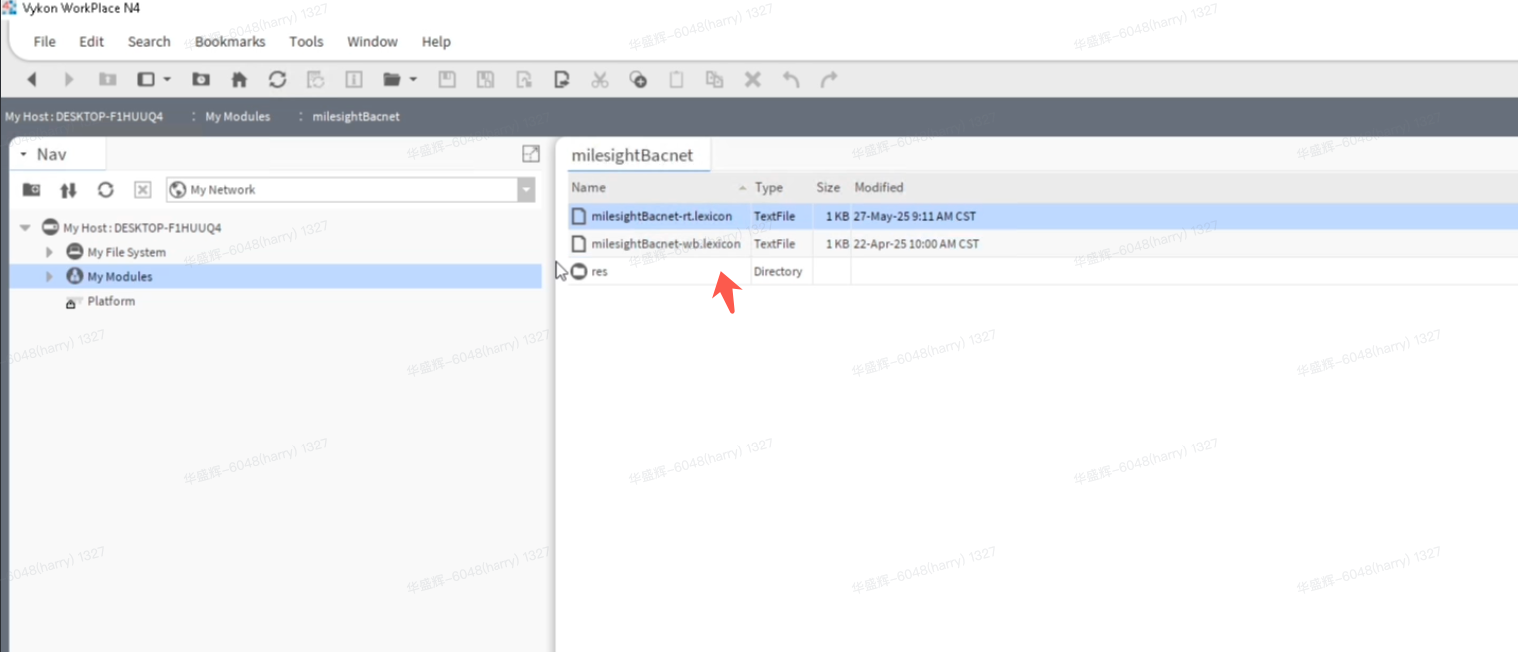Viewport: 1518px width, 652px height.
Task: Open the Tools menu
Action: pos(306,42)
